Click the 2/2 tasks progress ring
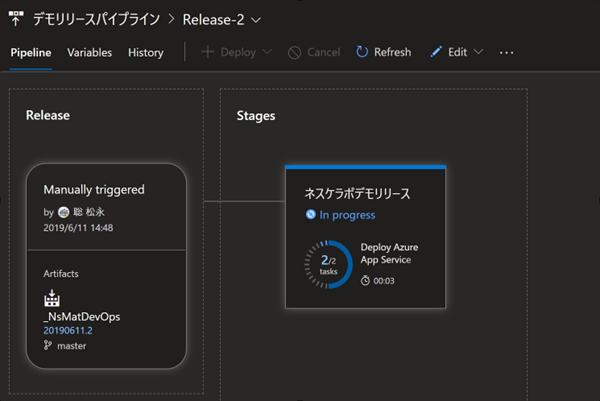Viewport: 600px width, 401px height. coord(328,264)
